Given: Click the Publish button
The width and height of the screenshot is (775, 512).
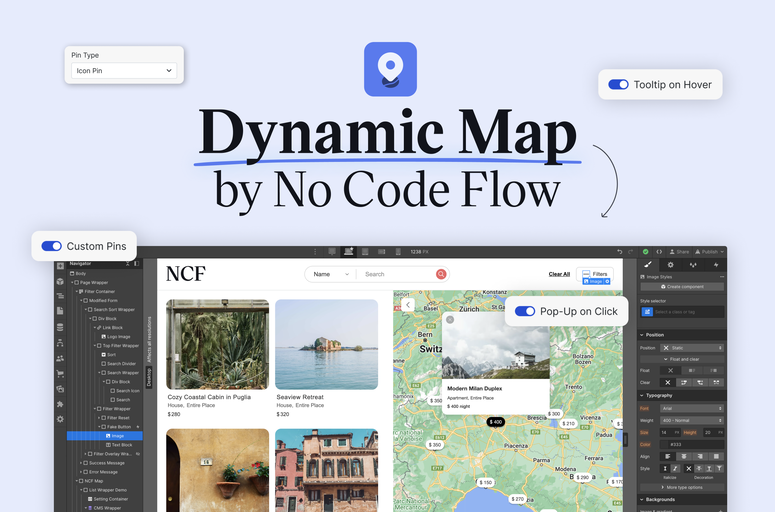Looking at the screenshot, I should 710,252.
